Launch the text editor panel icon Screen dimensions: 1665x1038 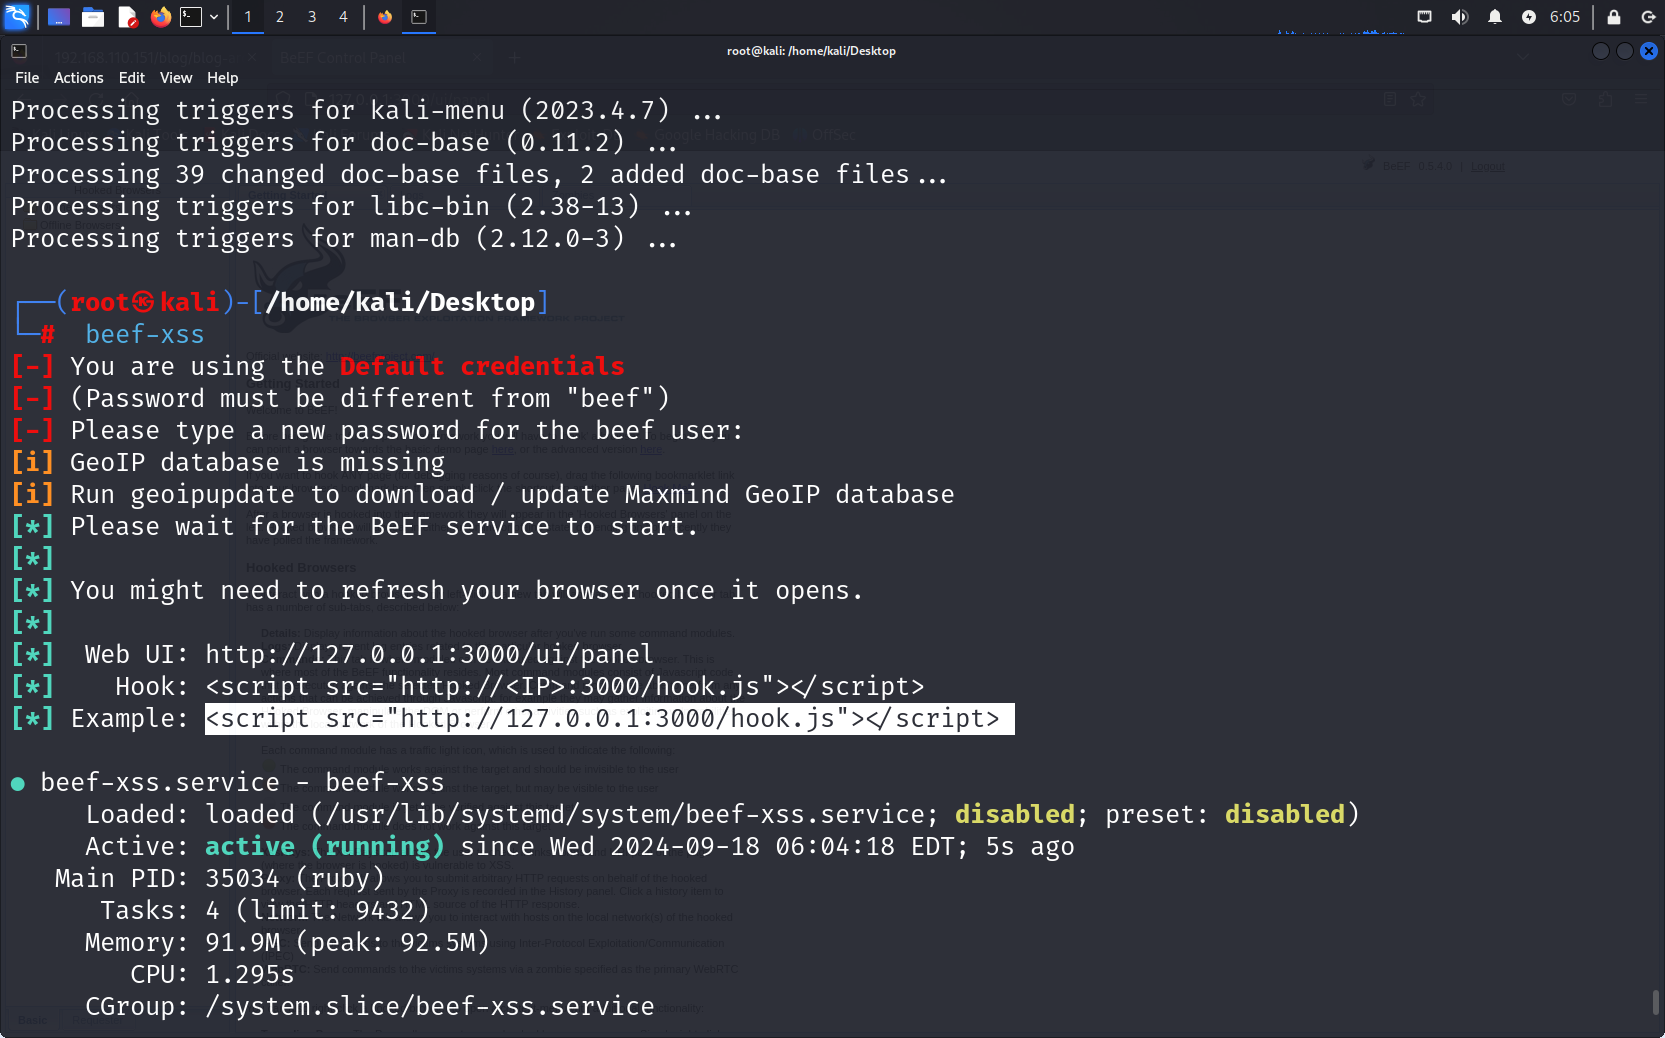coord(127,17)
